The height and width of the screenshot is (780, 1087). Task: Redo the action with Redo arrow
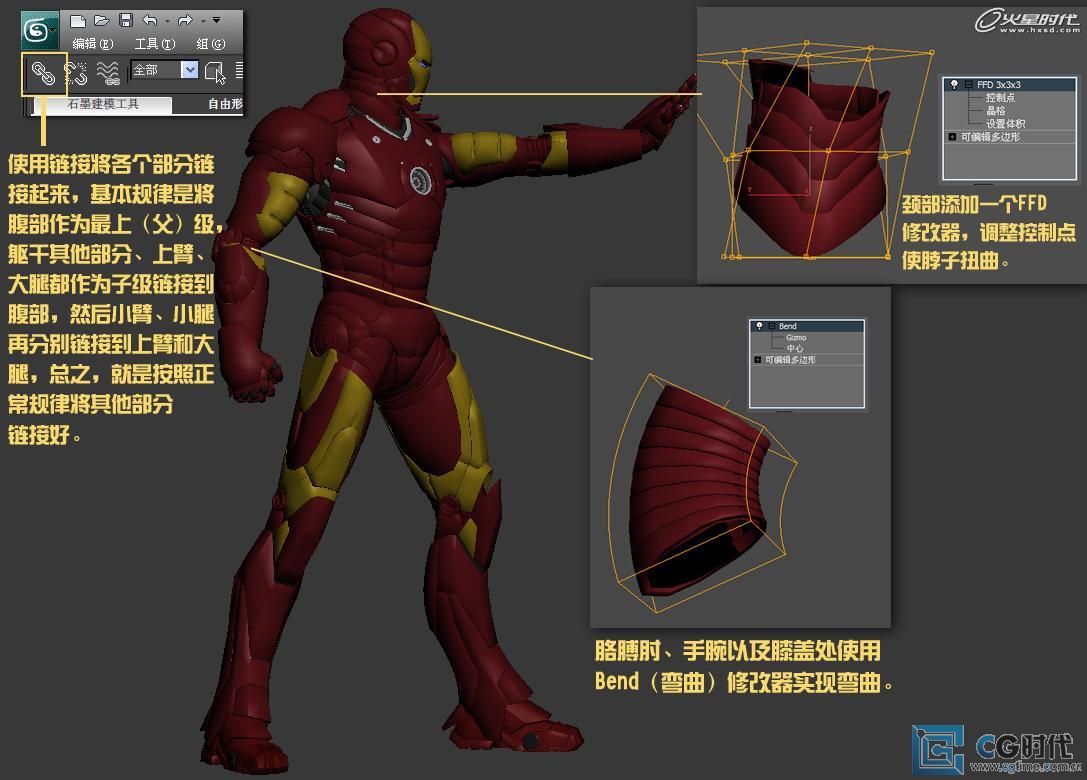tap(184, 20)
